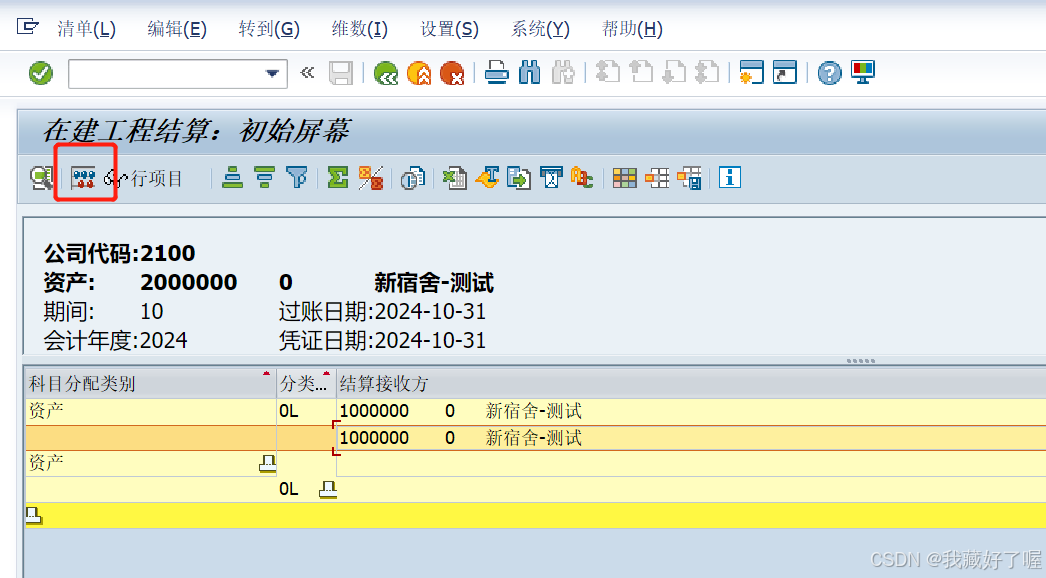Click the Set Filter funnel icon
Image resolution: width=1046 pixels, height=578 pixels.
[x=297, y=178]
